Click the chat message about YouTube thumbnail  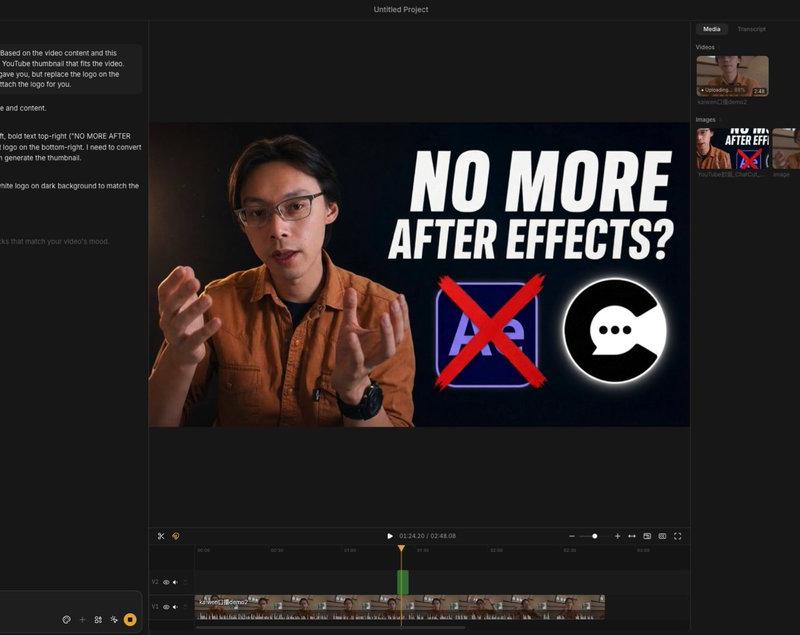(x=70, y=69)
